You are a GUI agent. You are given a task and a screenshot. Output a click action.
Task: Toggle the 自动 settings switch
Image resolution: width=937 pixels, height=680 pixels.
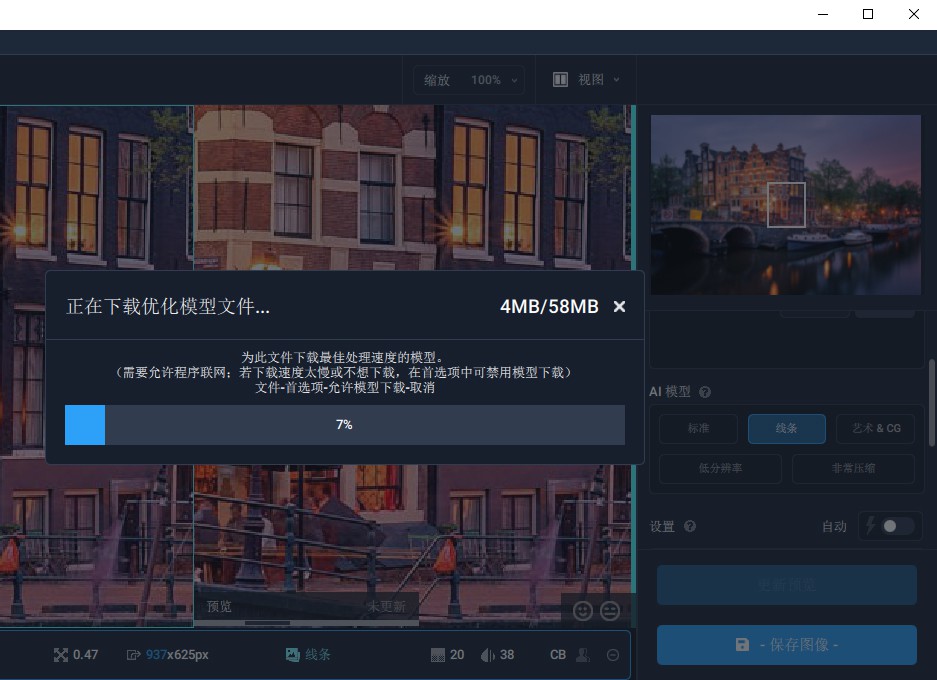tap(898, 526)
